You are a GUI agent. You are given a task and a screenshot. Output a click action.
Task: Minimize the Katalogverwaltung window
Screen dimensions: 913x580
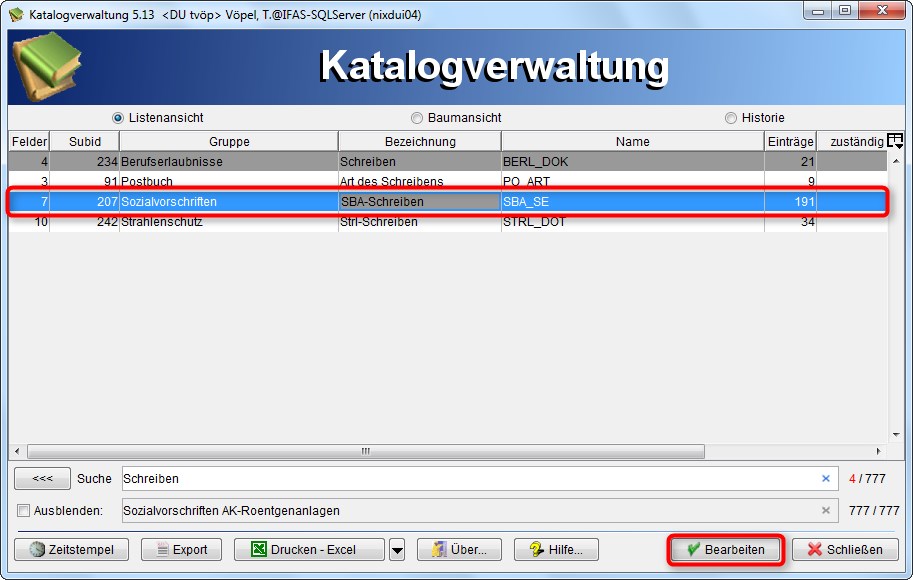point(818,11)
